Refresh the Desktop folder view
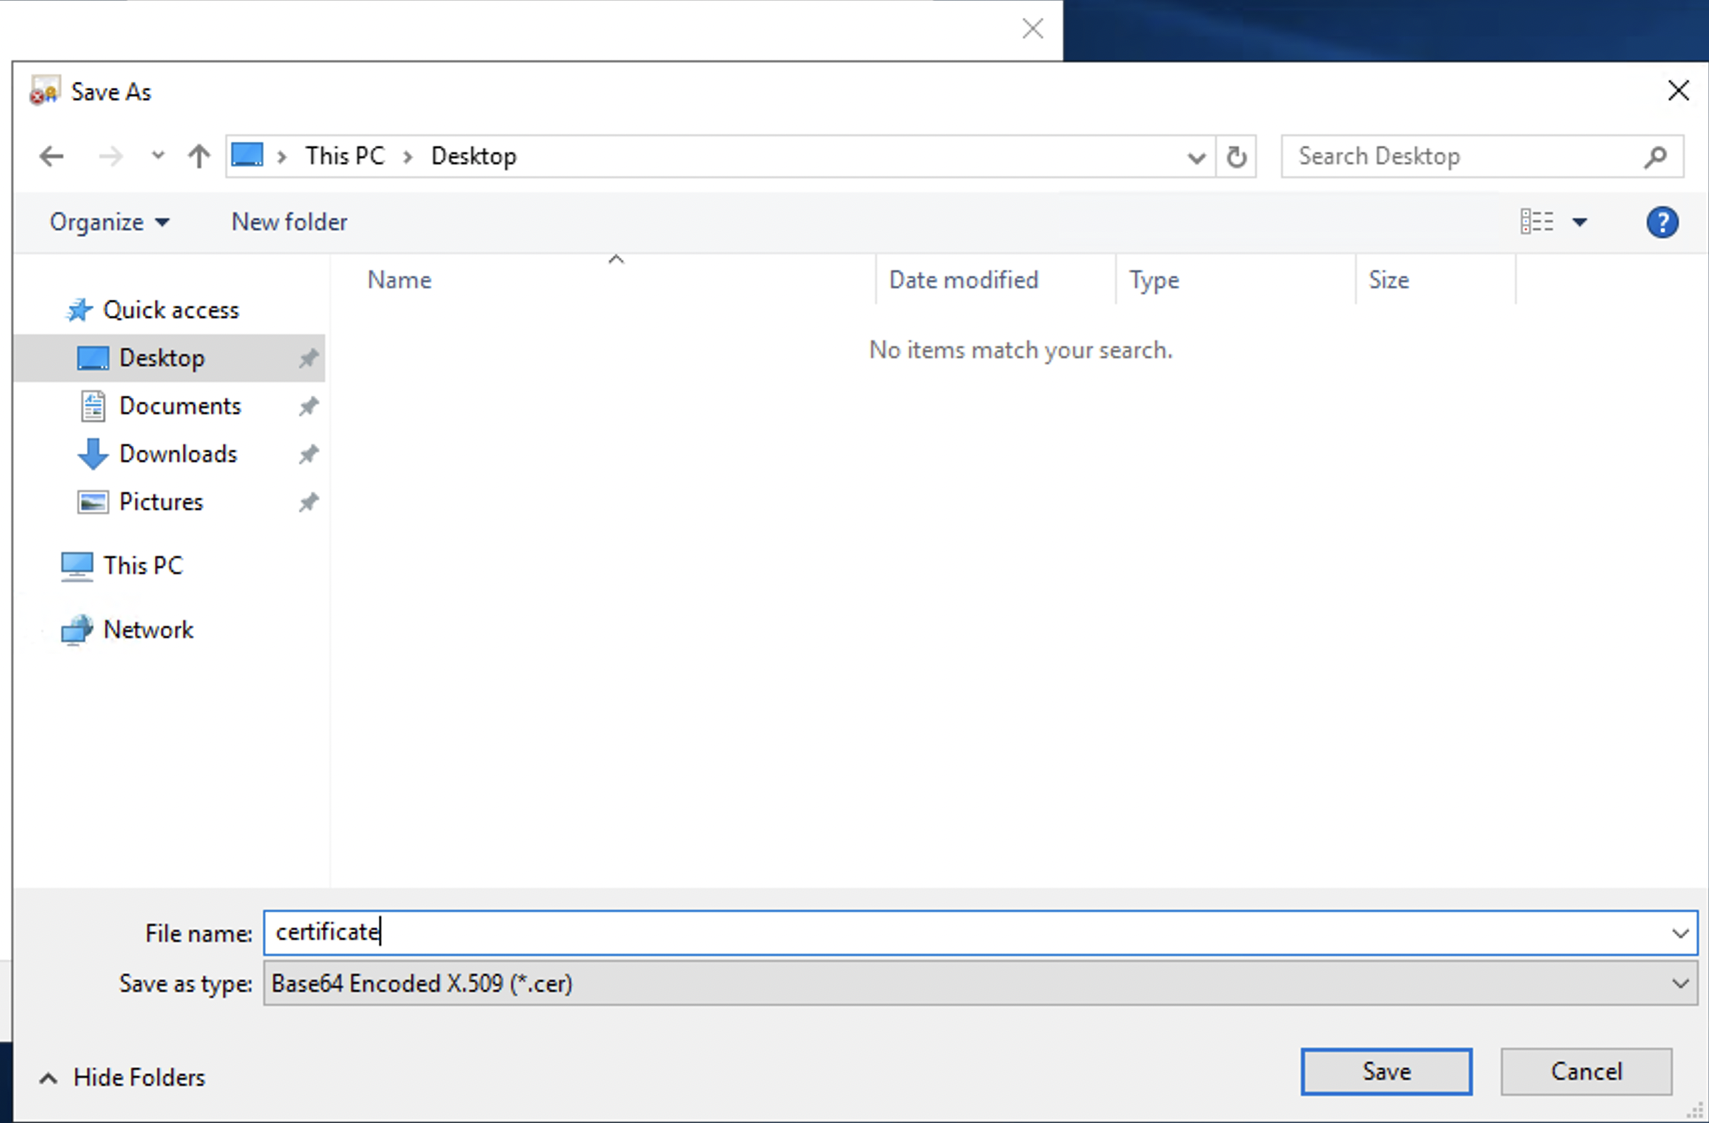 pyautogui.click(x=1236, y=157)
